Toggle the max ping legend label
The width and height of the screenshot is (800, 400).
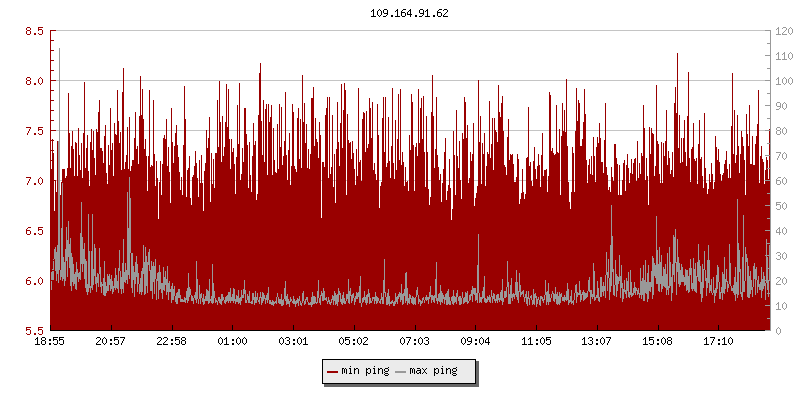pos(433,371)
